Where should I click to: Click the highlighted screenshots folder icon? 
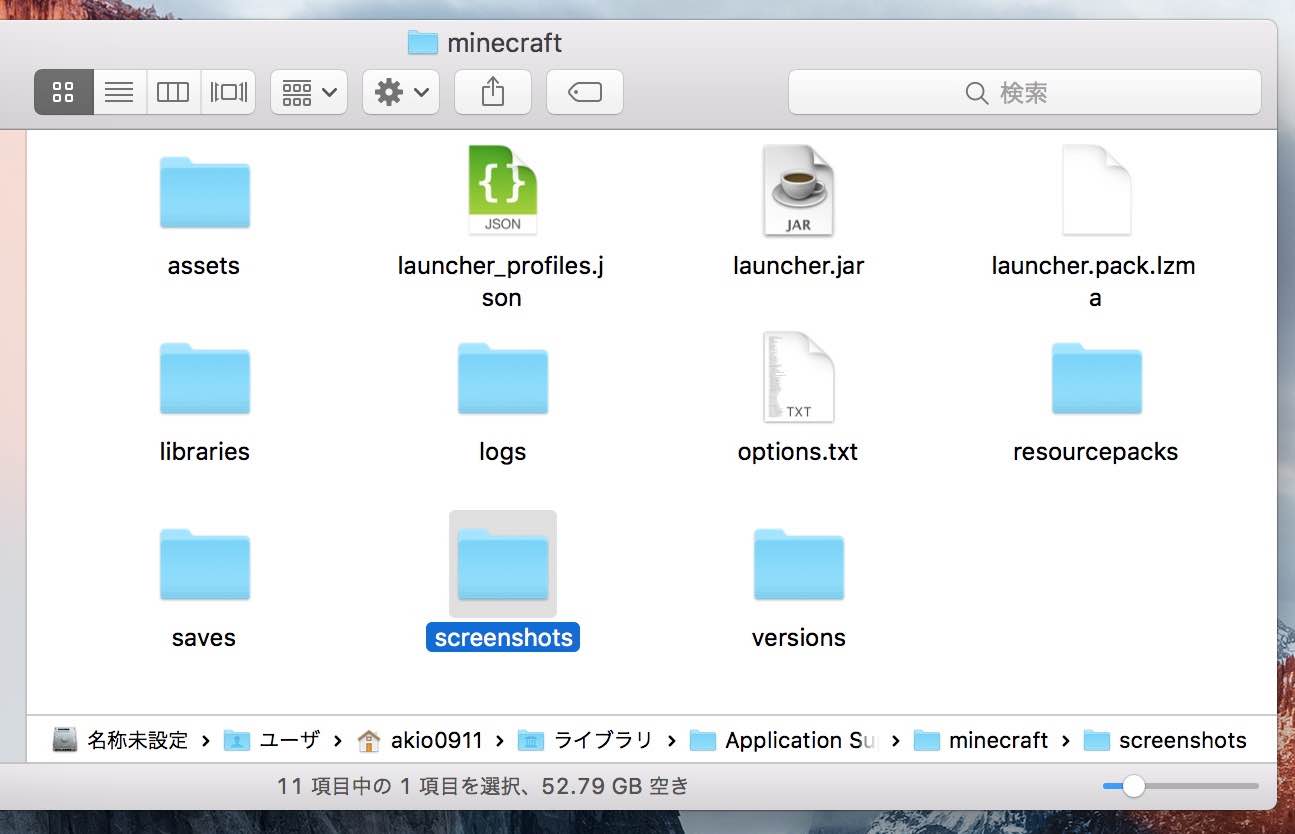[x=502, y=564]
